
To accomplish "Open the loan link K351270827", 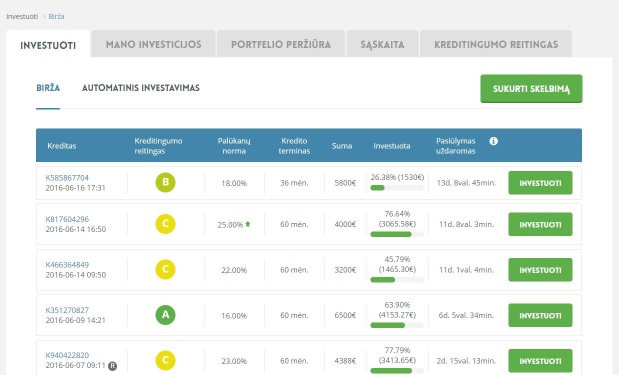I will (67, 310).
